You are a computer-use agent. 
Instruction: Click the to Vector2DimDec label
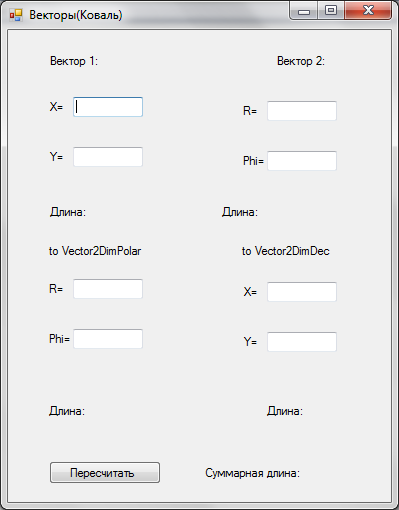(x=286, y=251)
